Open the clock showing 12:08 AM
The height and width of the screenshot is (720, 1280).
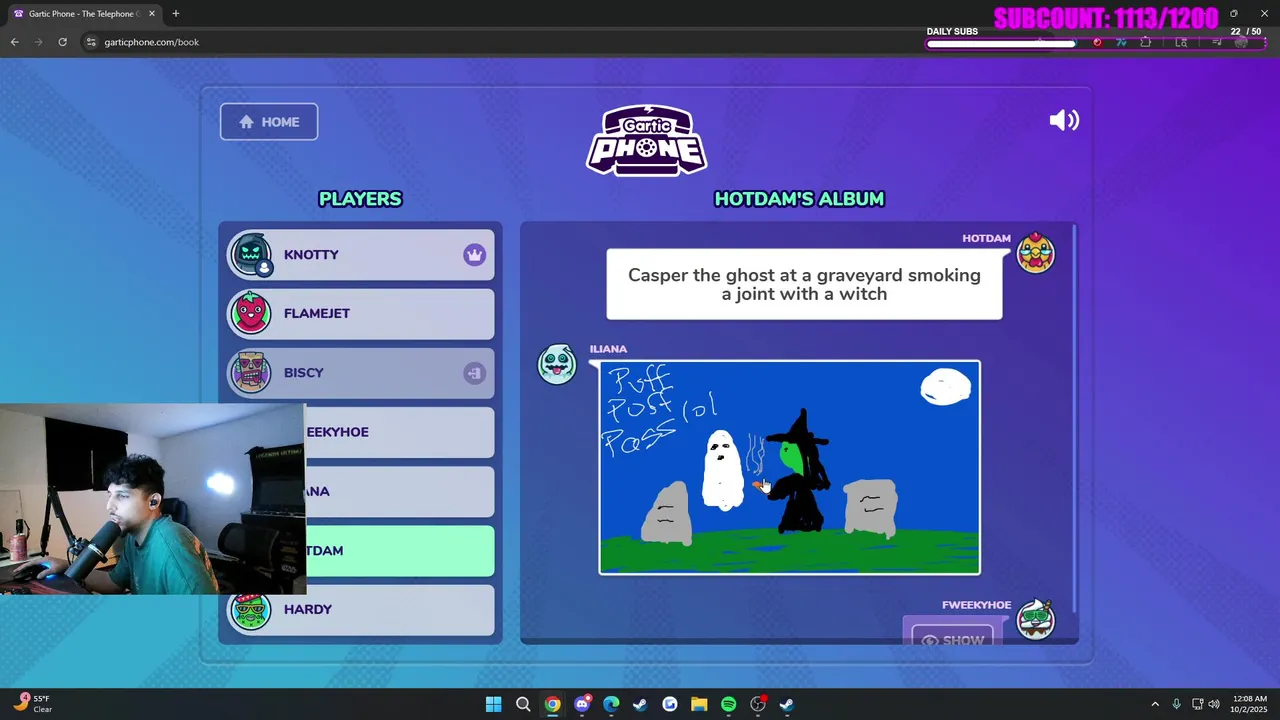1249,704
